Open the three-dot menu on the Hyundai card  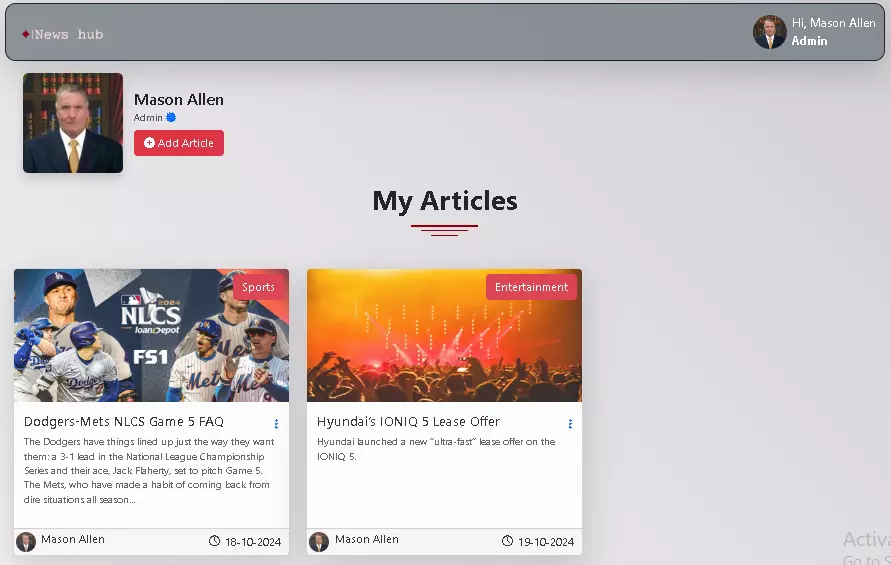pyautogui.click(x=570, y=423)
